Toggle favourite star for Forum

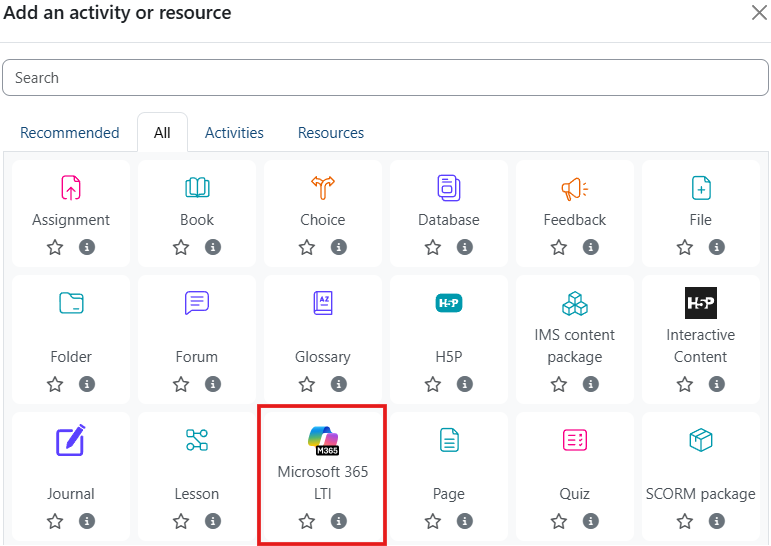click(x=181, y=384)
